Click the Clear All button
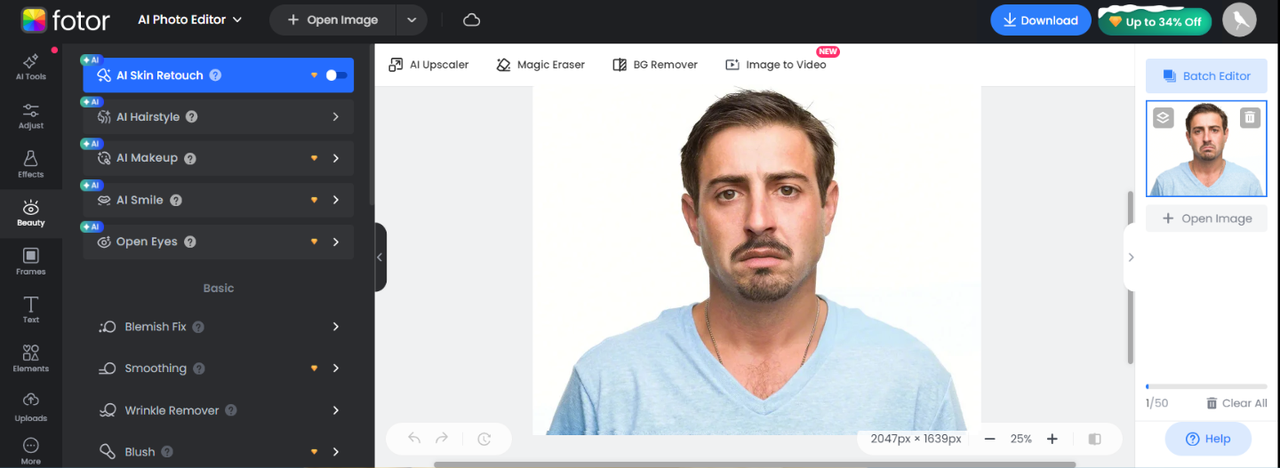 click(1236, 403)
